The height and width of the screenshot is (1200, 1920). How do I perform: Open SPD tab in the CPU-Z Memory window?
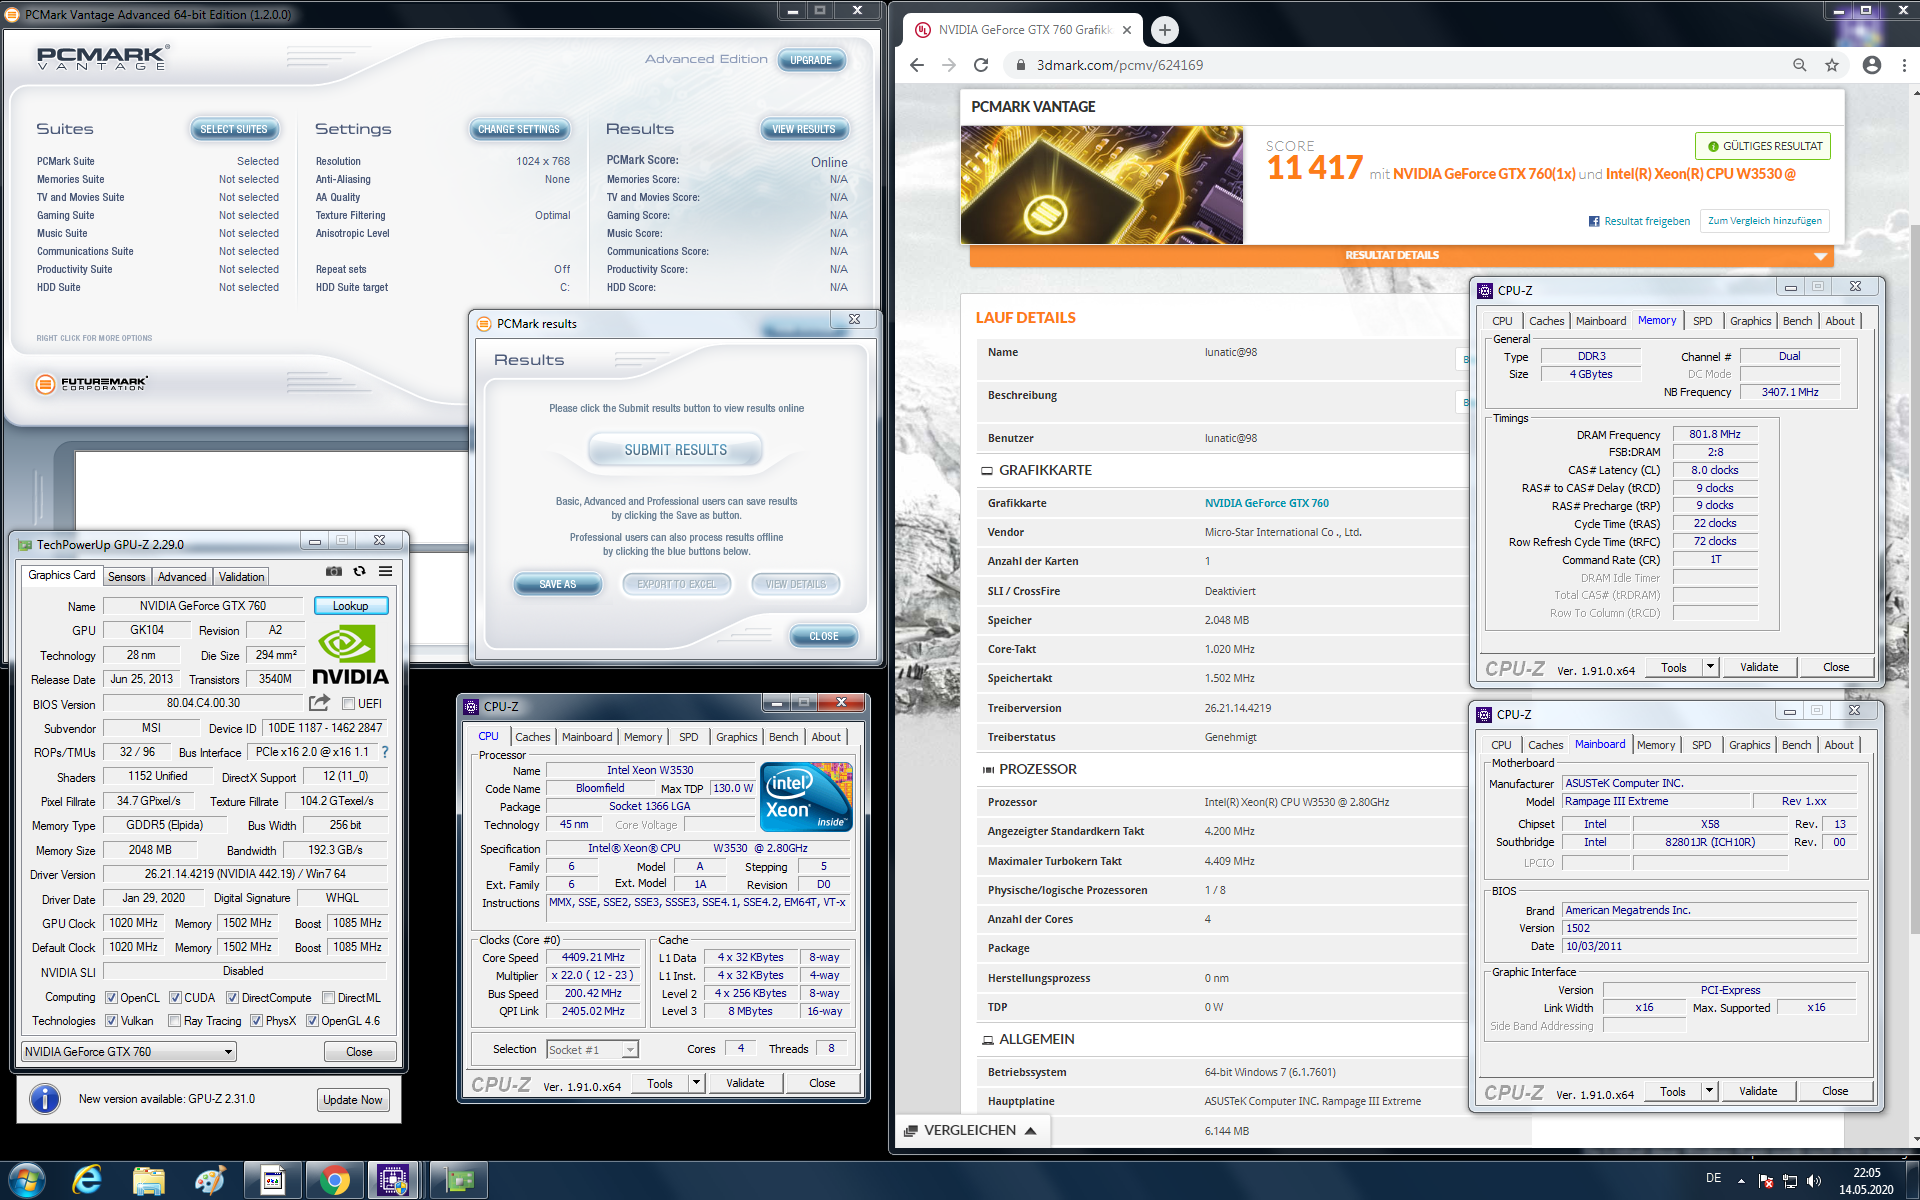[x=1702, y=321]
